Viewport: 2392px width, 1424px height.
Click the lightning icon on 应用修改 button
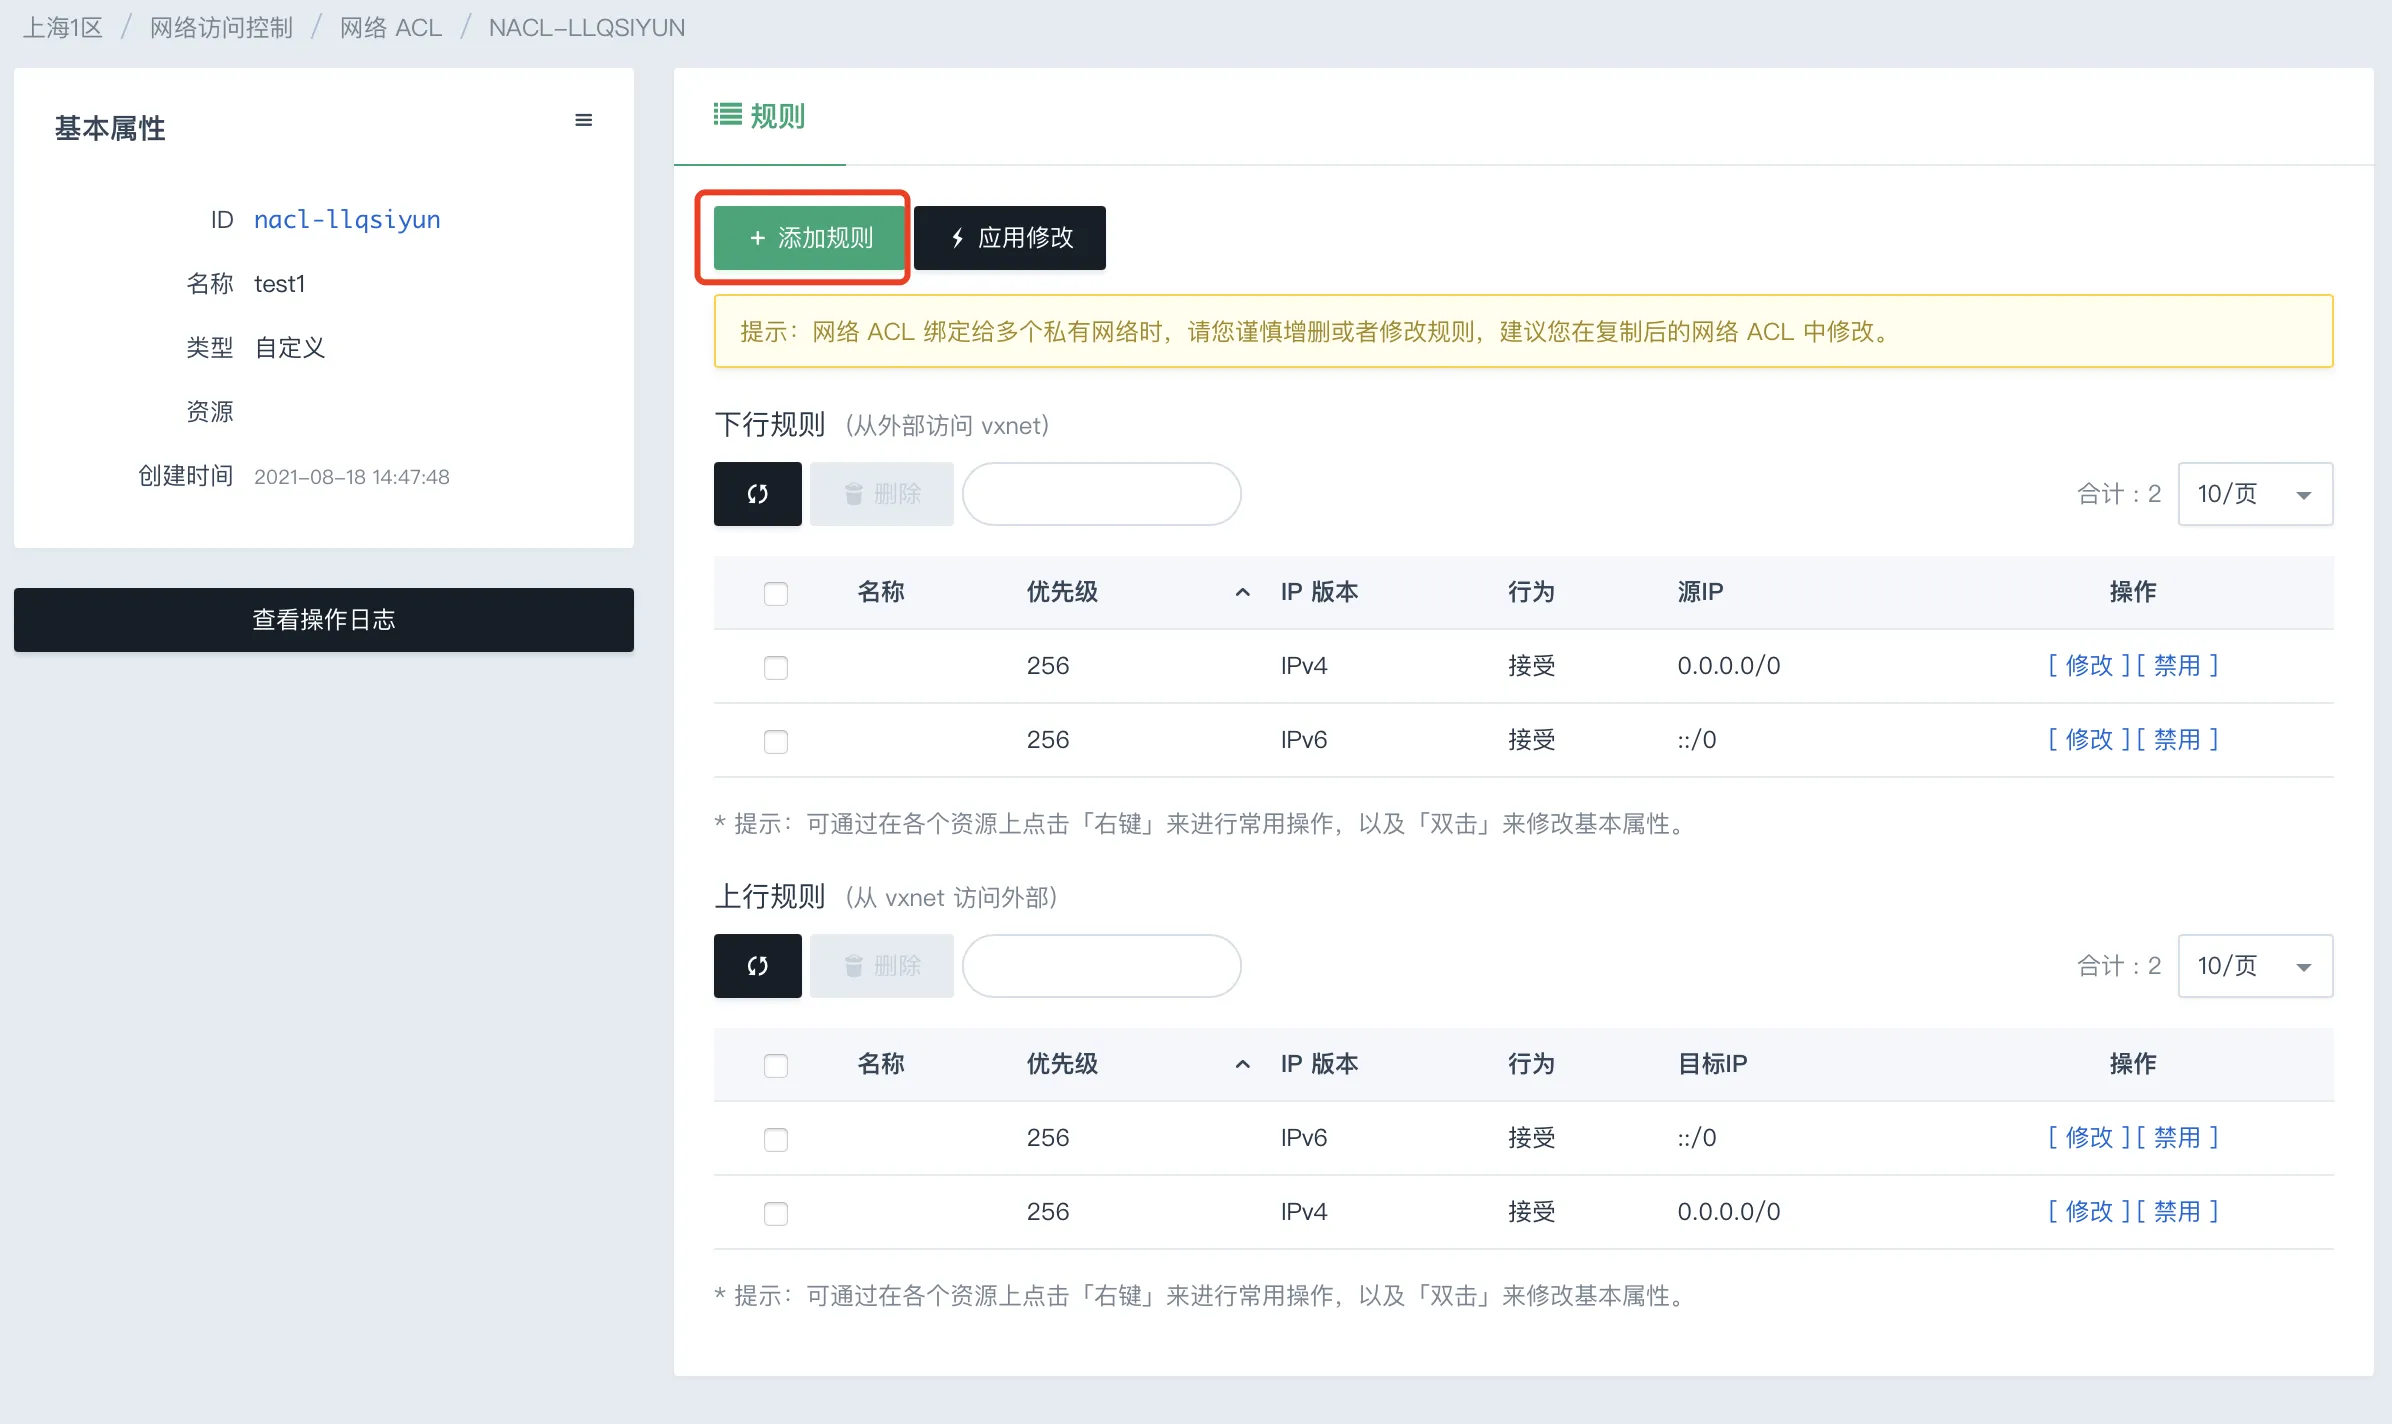956,238
